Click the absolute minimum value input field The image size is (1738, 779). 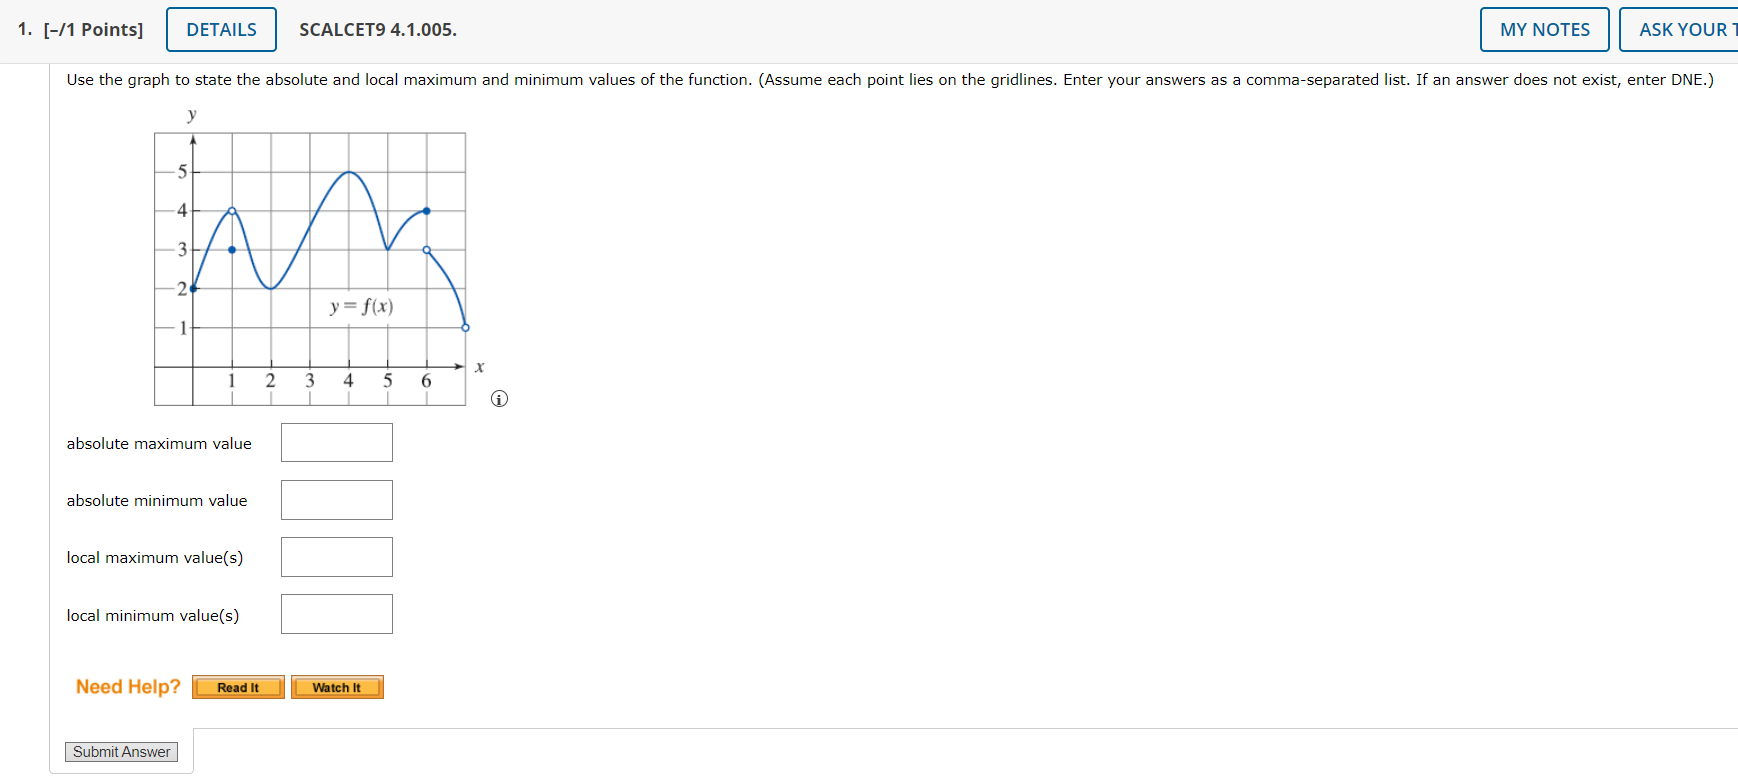336,499
